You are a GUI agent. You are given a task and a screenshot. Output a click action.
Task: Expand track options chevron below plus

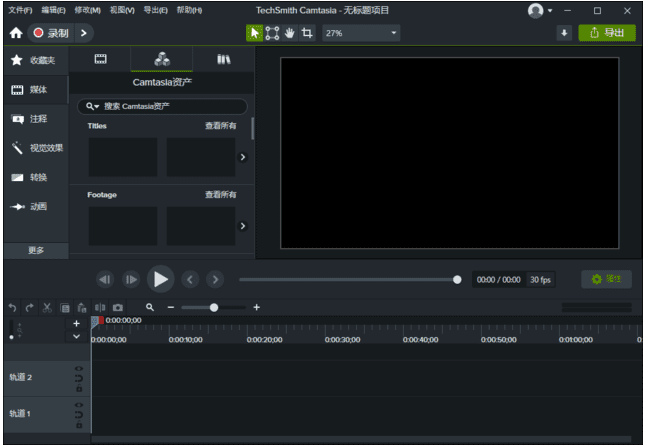77,337
